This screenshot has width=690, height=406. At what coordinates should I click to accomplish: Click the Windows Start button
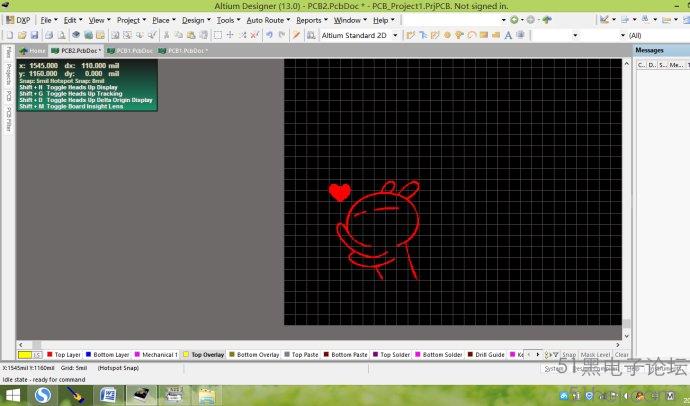13,396
